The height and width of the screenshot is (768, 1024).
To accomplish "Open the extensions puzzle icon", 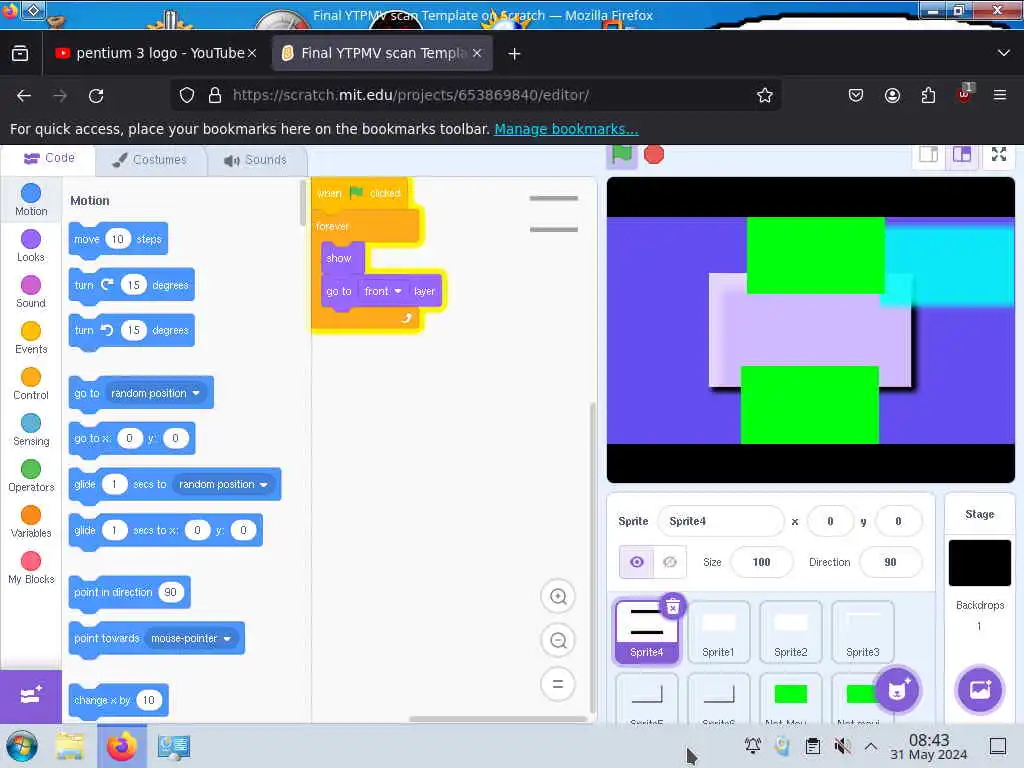I will click(x=928, y=95).
